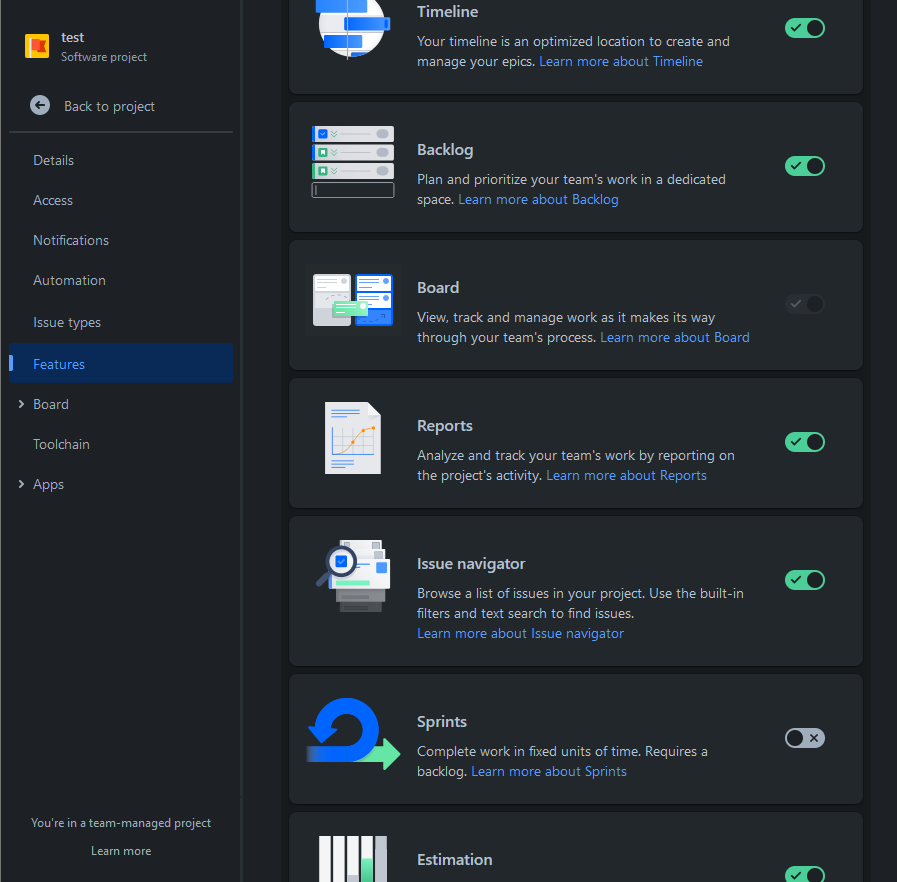Click the Timeline feature icon
The height and width of the screenshot is (882, 897).
tap(352, 25)
